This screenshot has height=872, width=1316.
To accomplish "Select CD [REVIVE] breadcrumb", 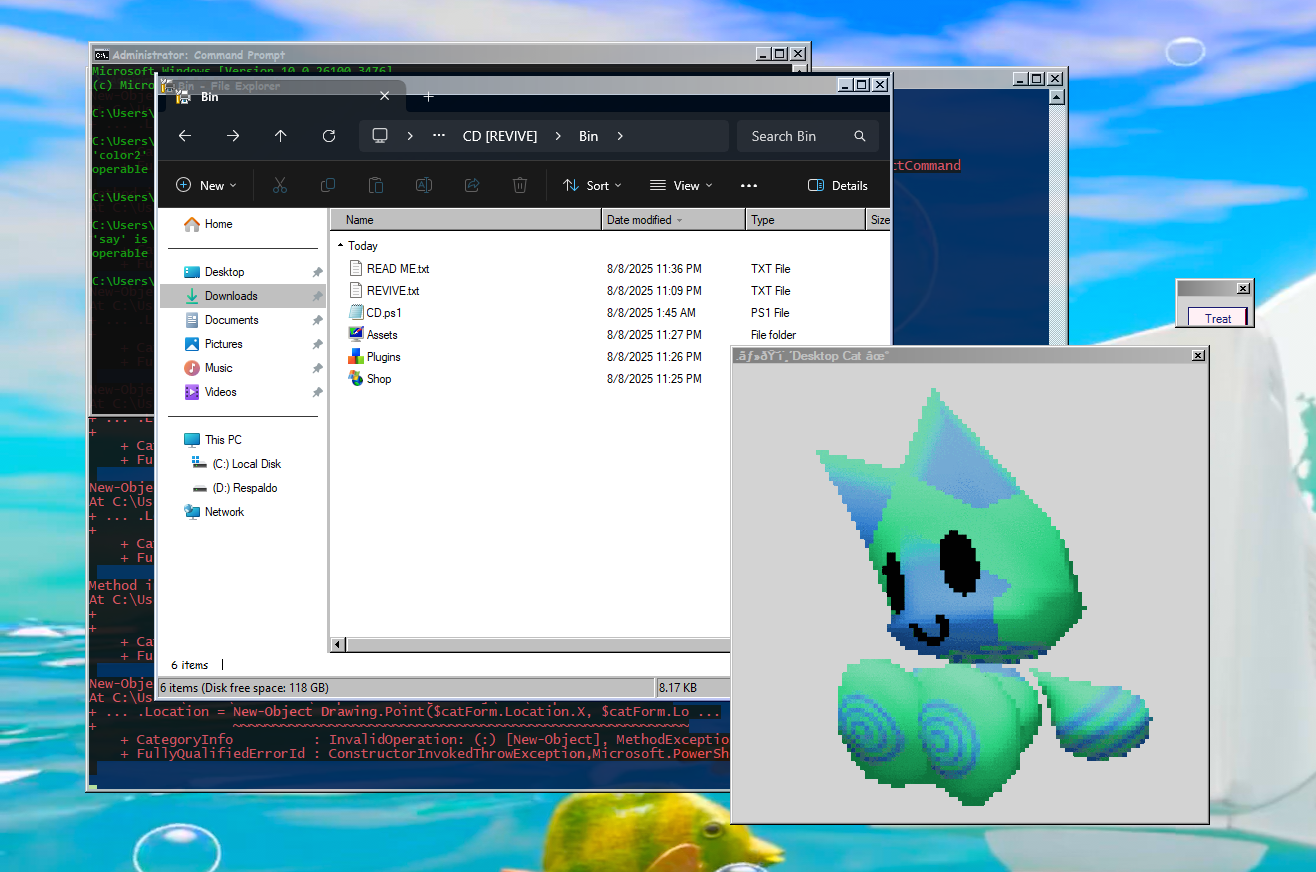I will (500, 136).
